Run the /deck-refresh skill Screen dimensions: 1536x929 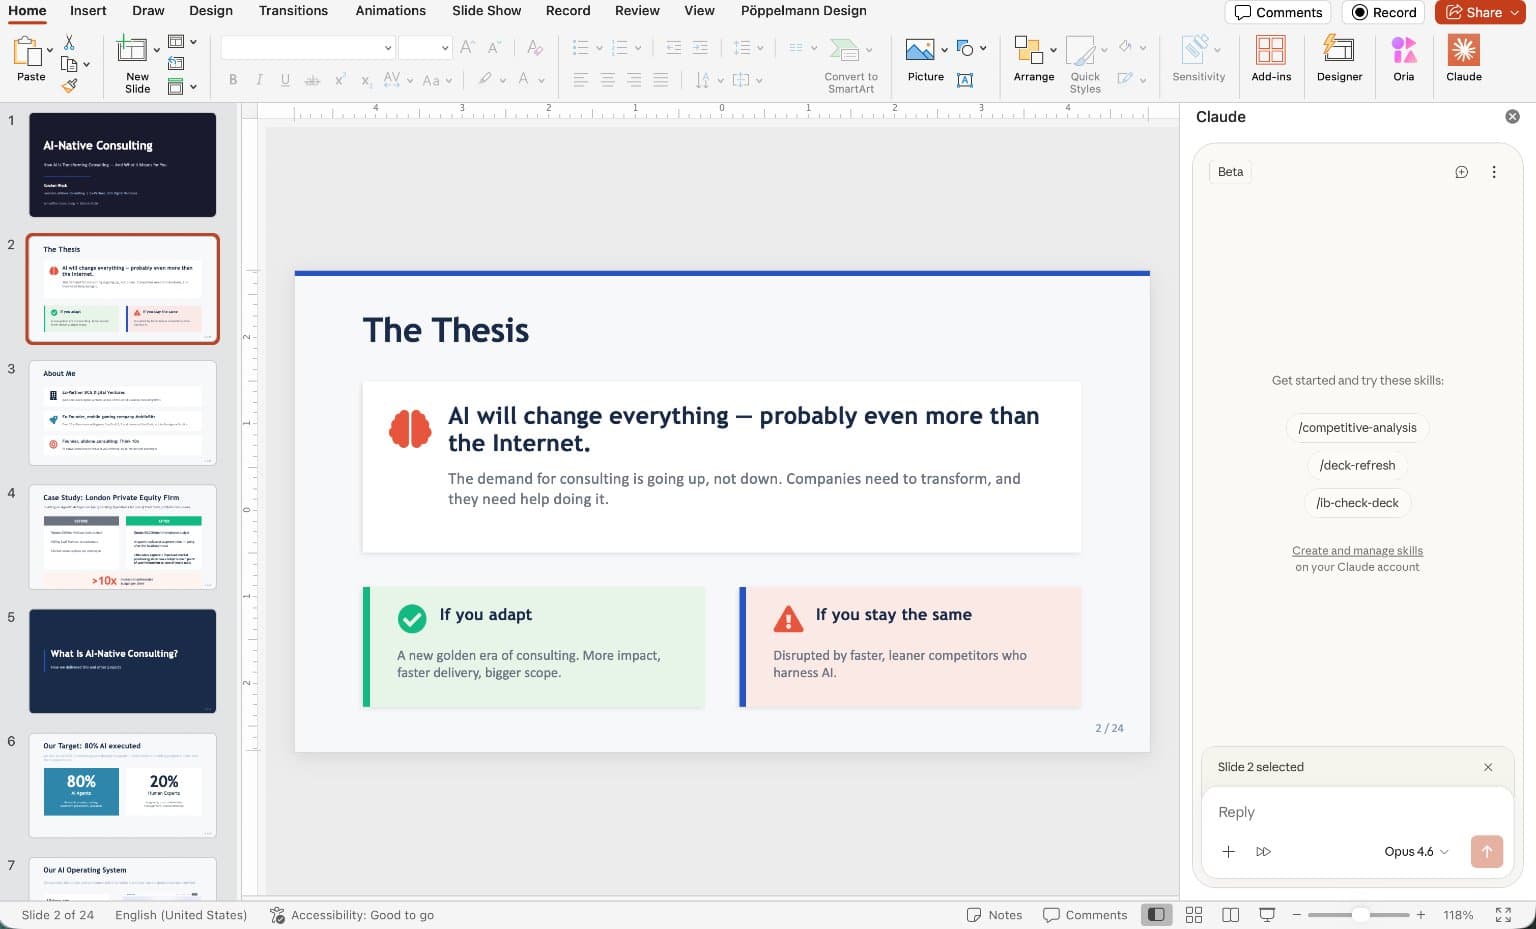[1357, 464]
